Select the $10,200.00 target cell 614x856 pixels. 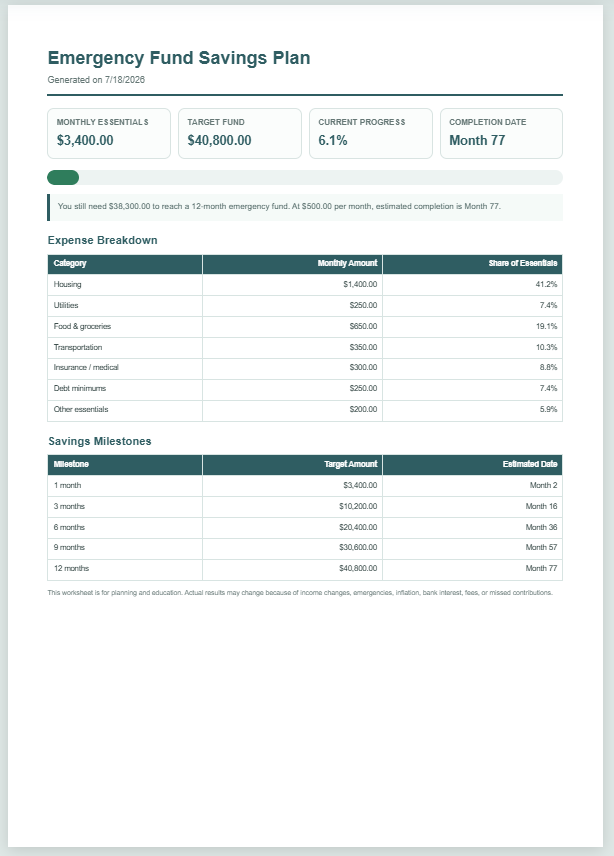(x=293, y=507)
